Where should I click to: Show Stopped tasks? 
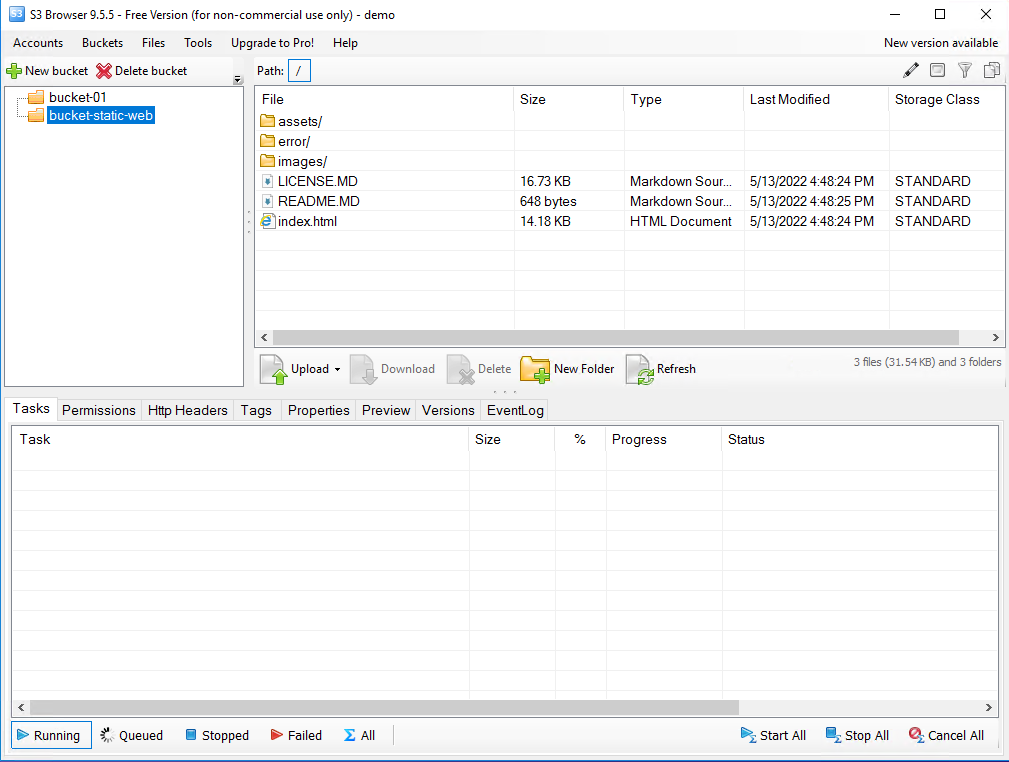click(x=217, y=735)
